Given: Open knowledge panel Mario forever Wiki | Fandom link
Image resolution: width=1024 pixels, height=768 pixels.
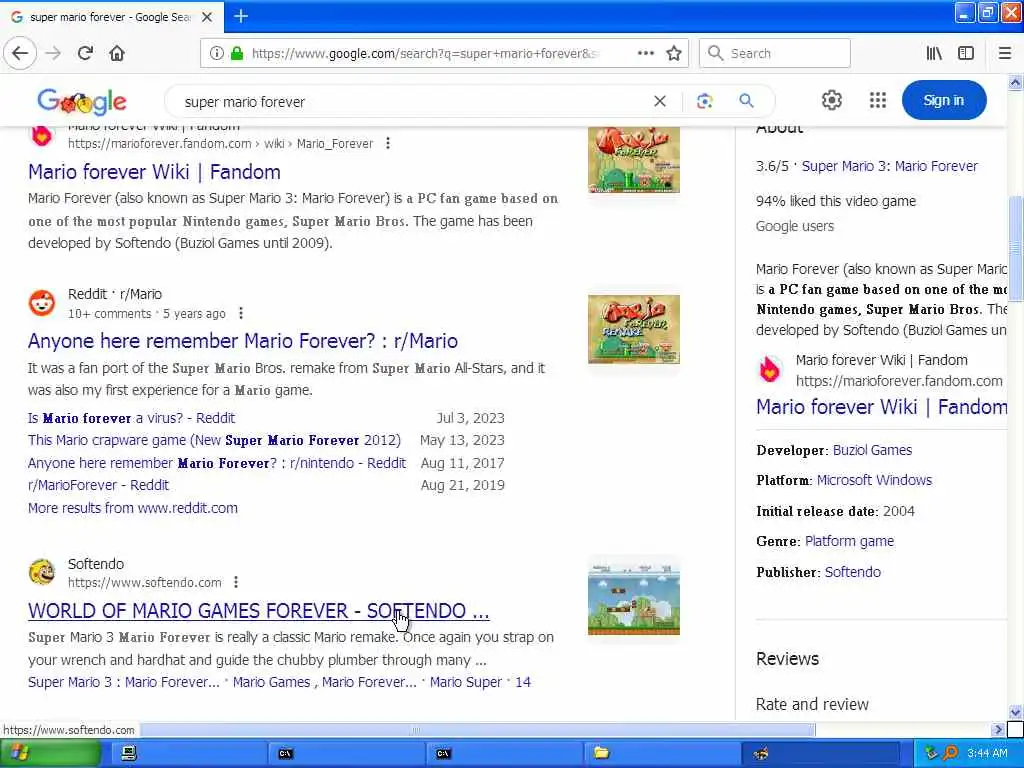Looking at the screenshot, I should pos(882,407).
